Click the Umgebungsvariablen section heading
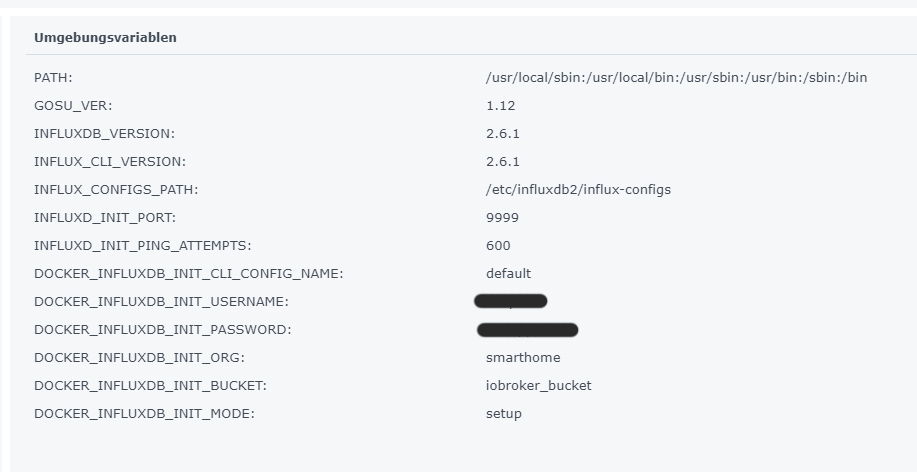Screen dimensions: 917x472 click(x=105, y=37)
